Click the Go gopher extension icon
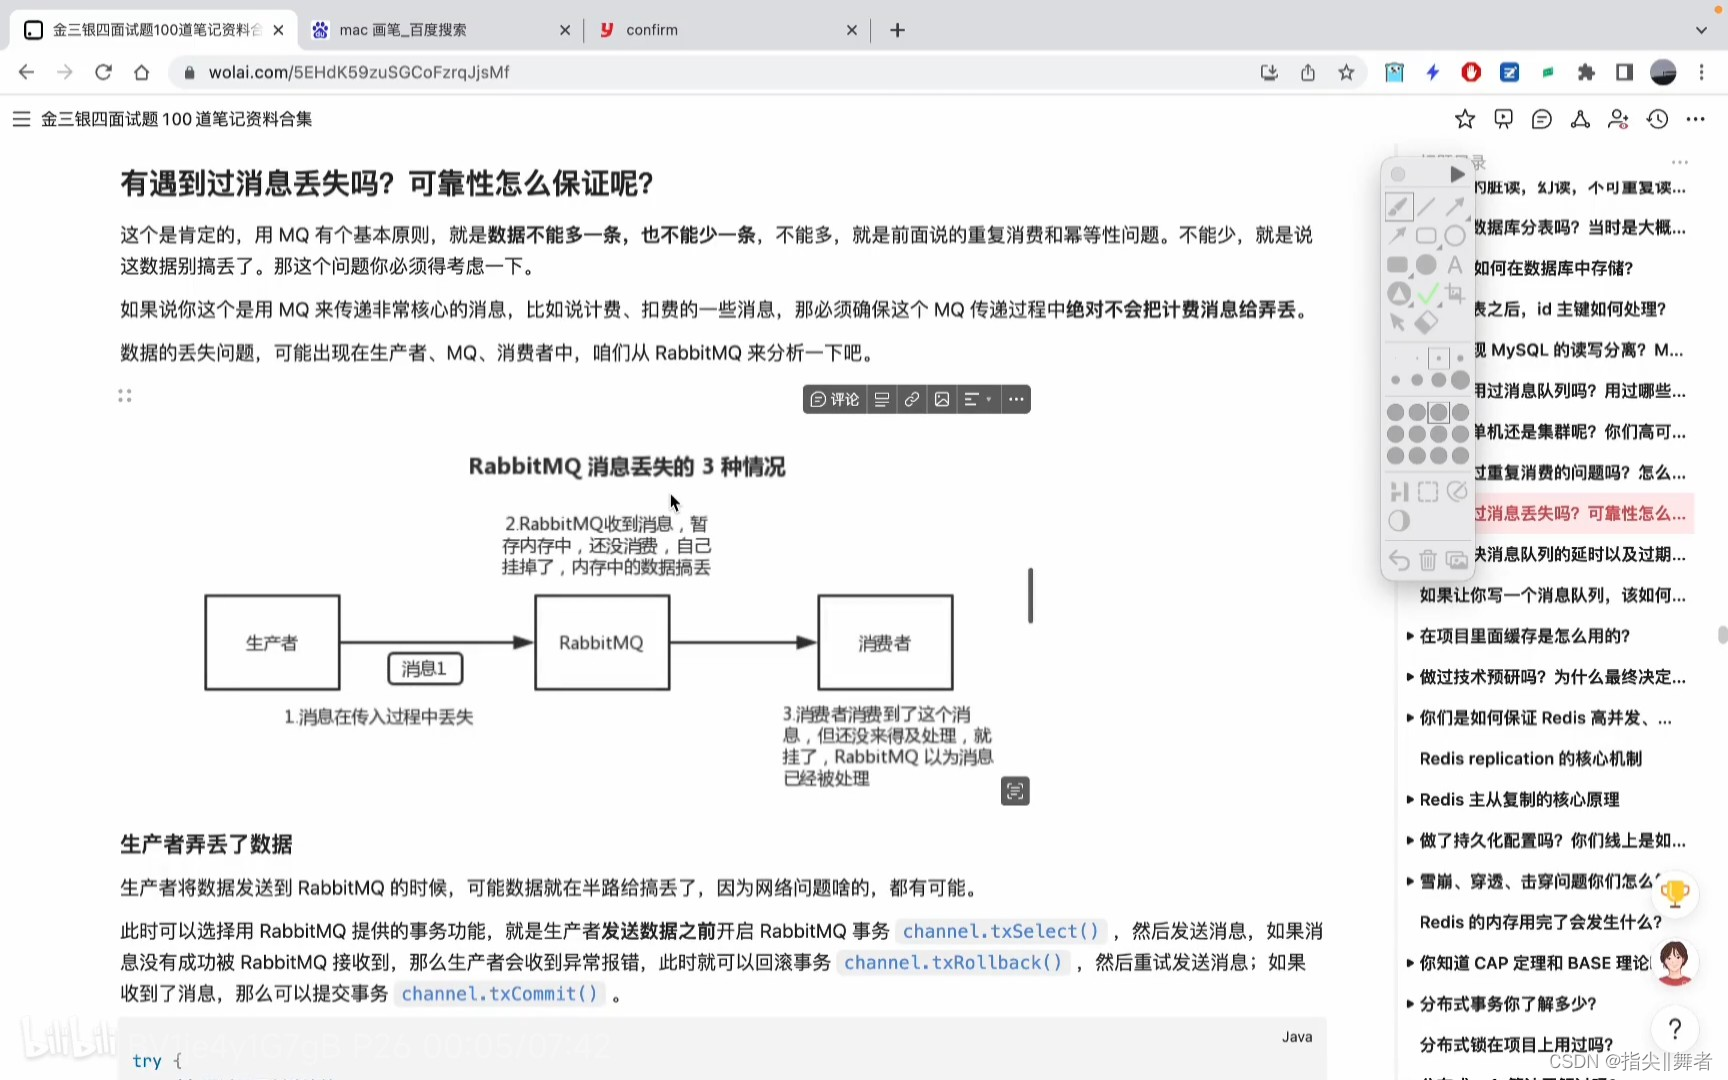The image size is (1728, 1080). 1394,72
